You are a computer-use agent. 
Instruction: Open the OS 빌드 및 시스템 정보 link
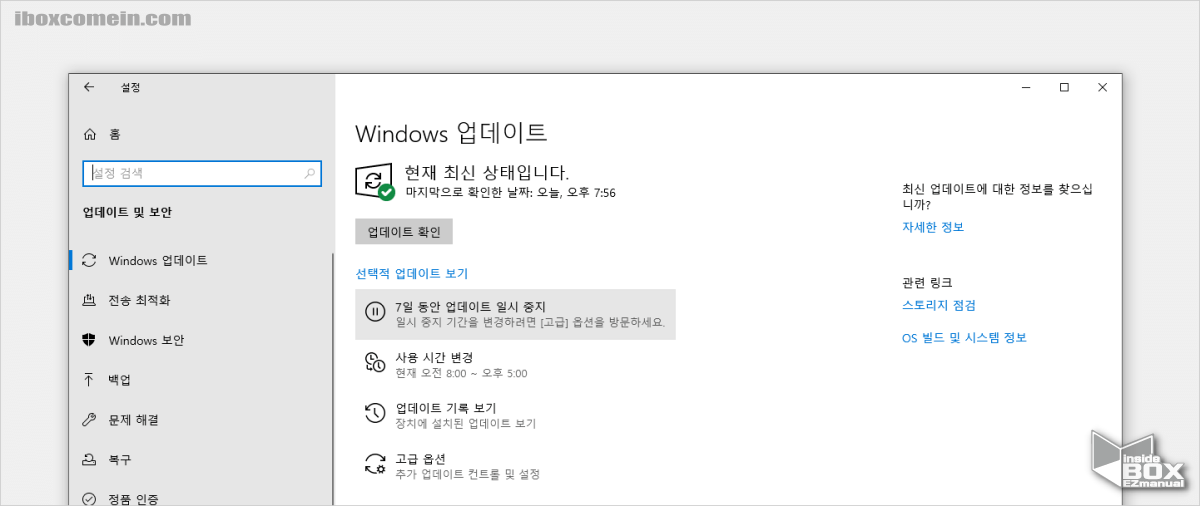(964, 337)
